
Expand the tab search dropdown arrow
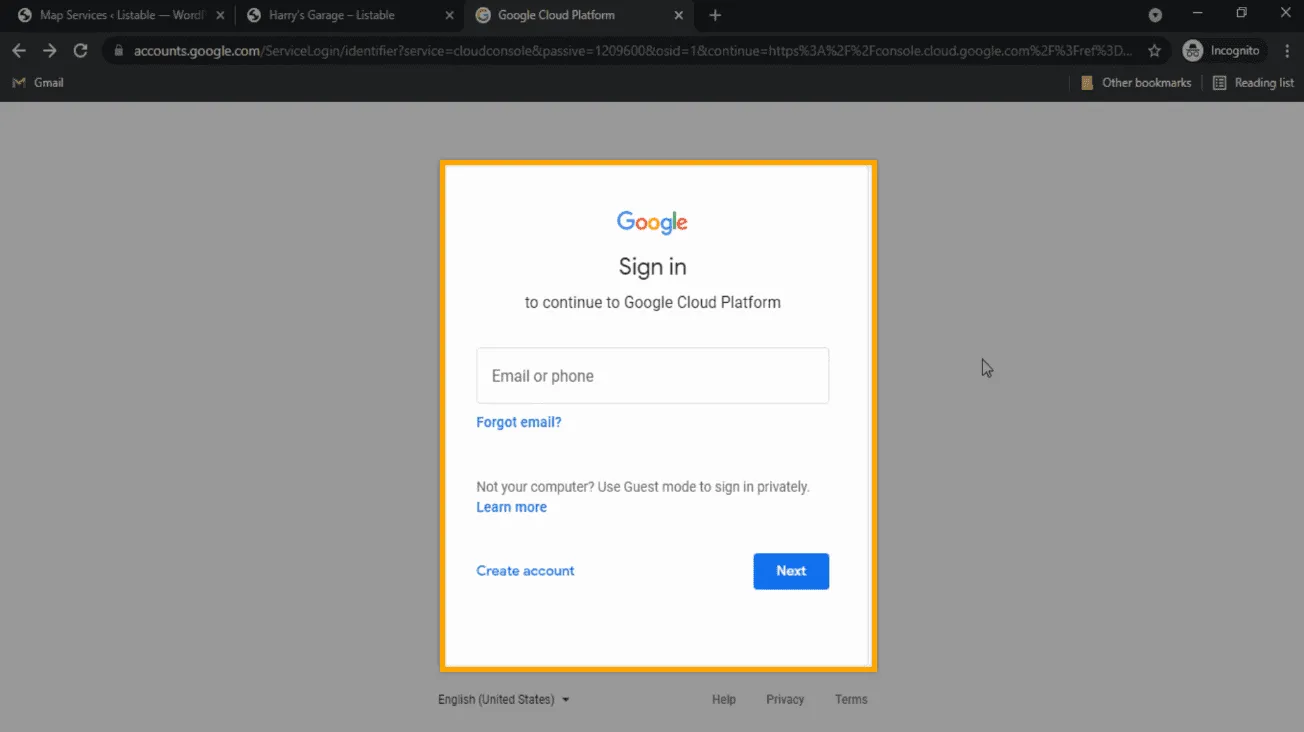(1155, 15)
